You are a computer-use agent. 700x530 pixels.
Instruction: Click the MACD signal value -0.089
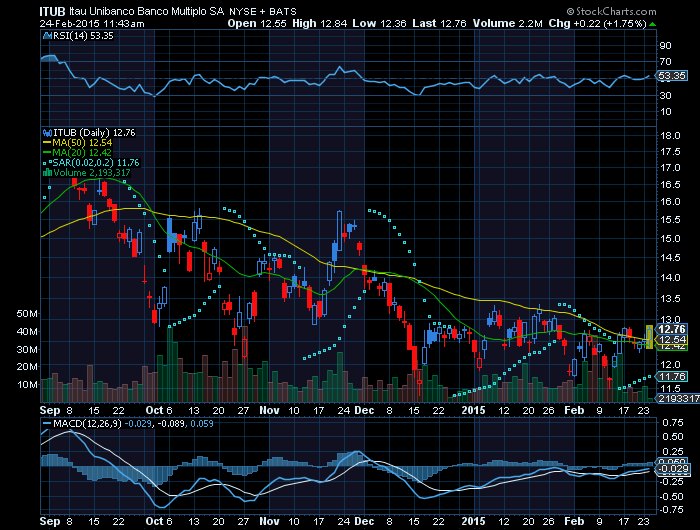[171, 424]
